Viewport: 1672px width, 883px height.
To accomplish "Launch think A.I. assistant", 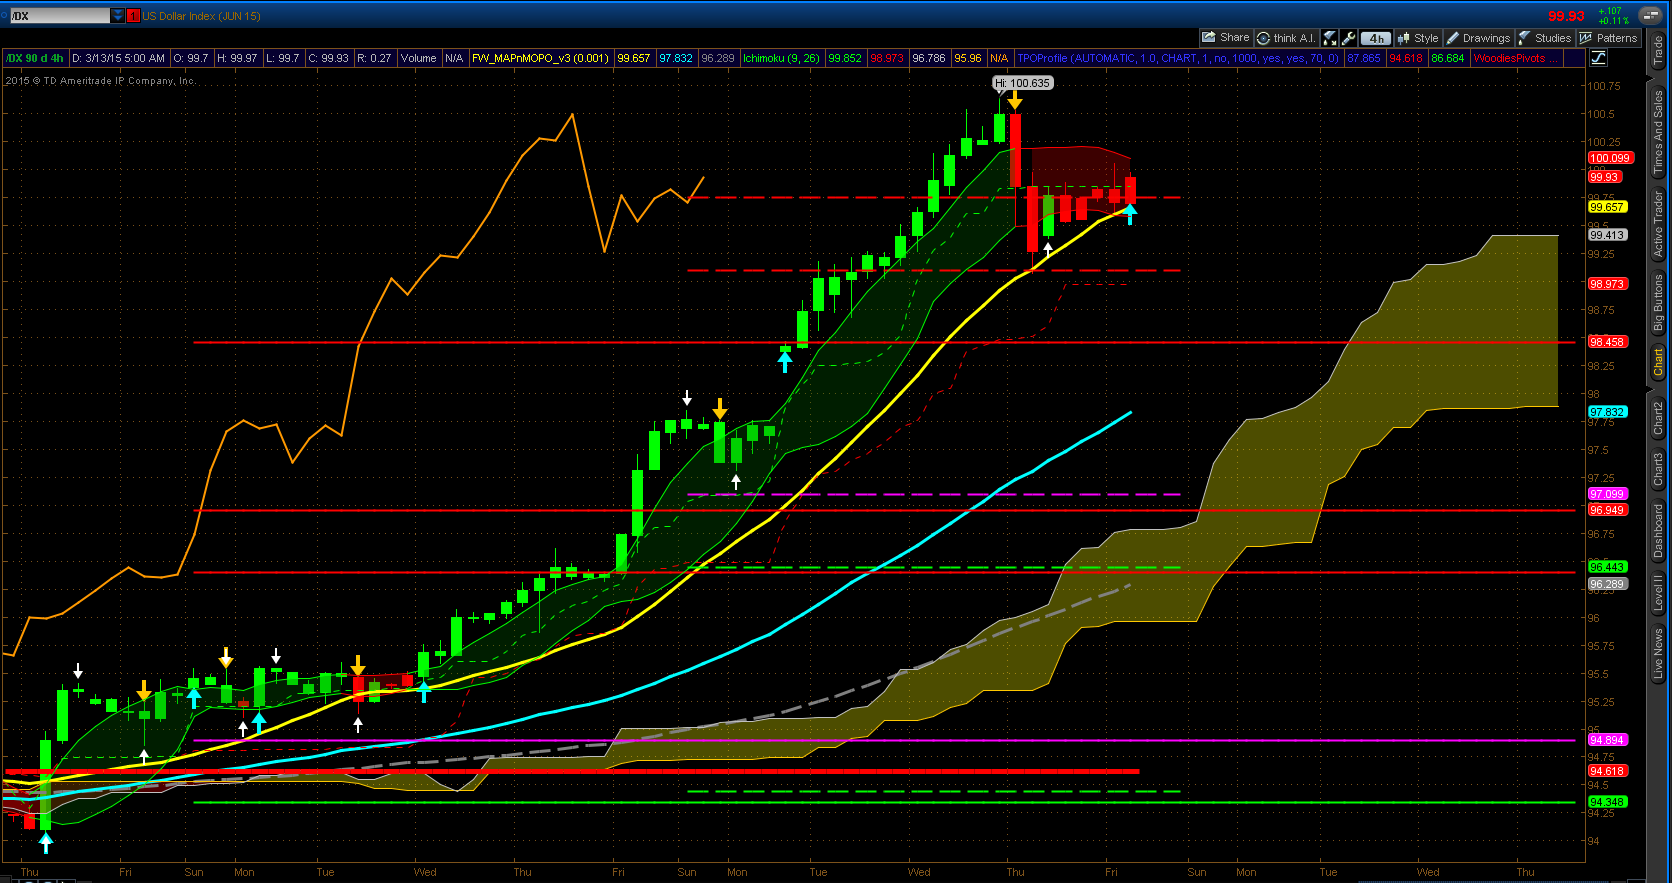I will [1287, 38].
